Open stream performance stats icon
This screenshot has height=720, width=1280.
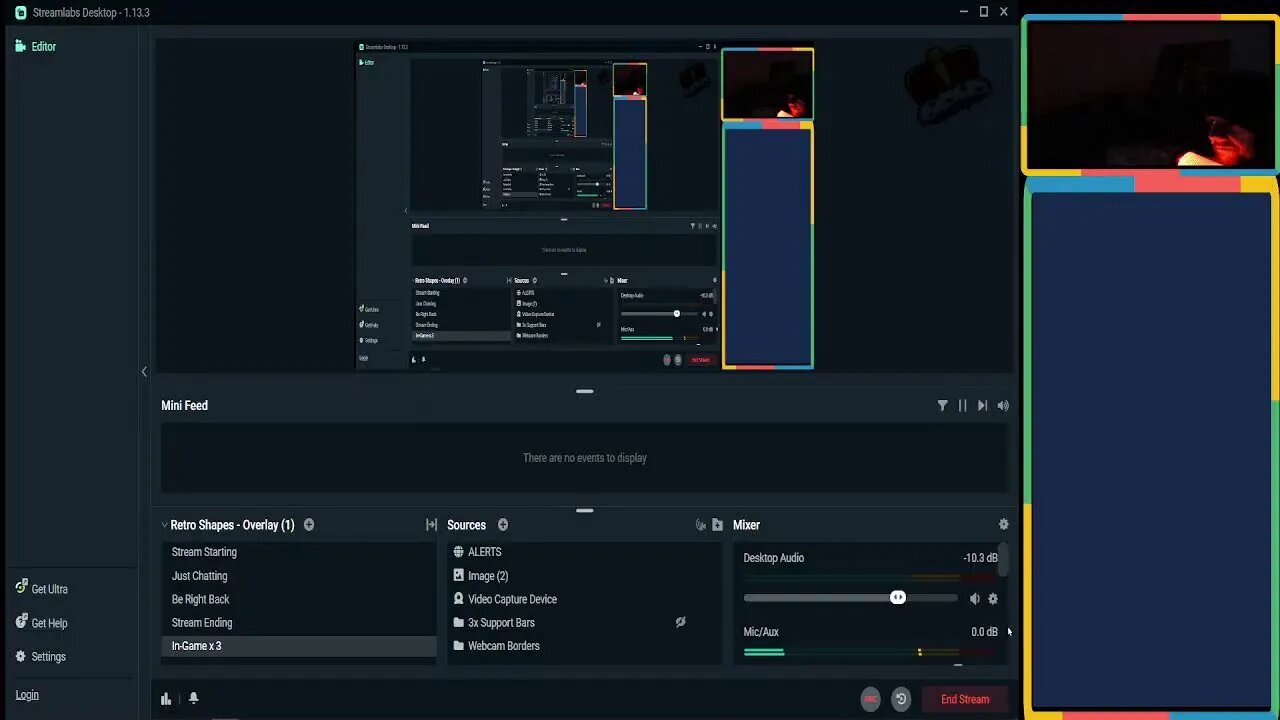166,699
